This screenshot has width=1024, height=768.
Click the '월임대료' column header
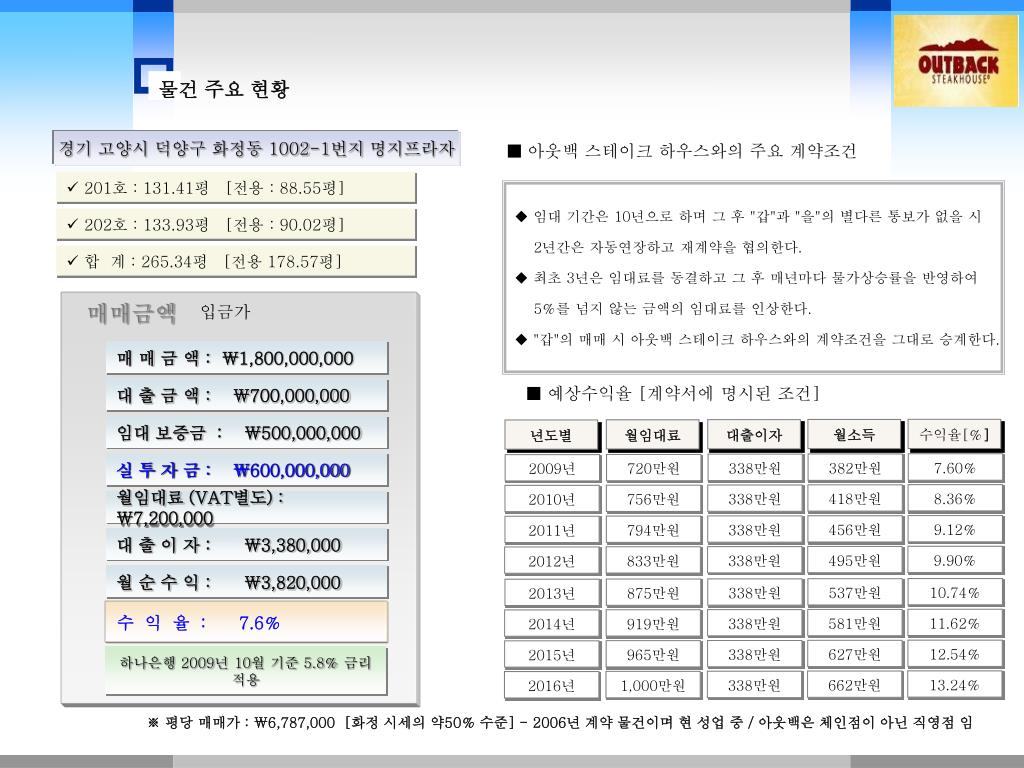[653, 435]
